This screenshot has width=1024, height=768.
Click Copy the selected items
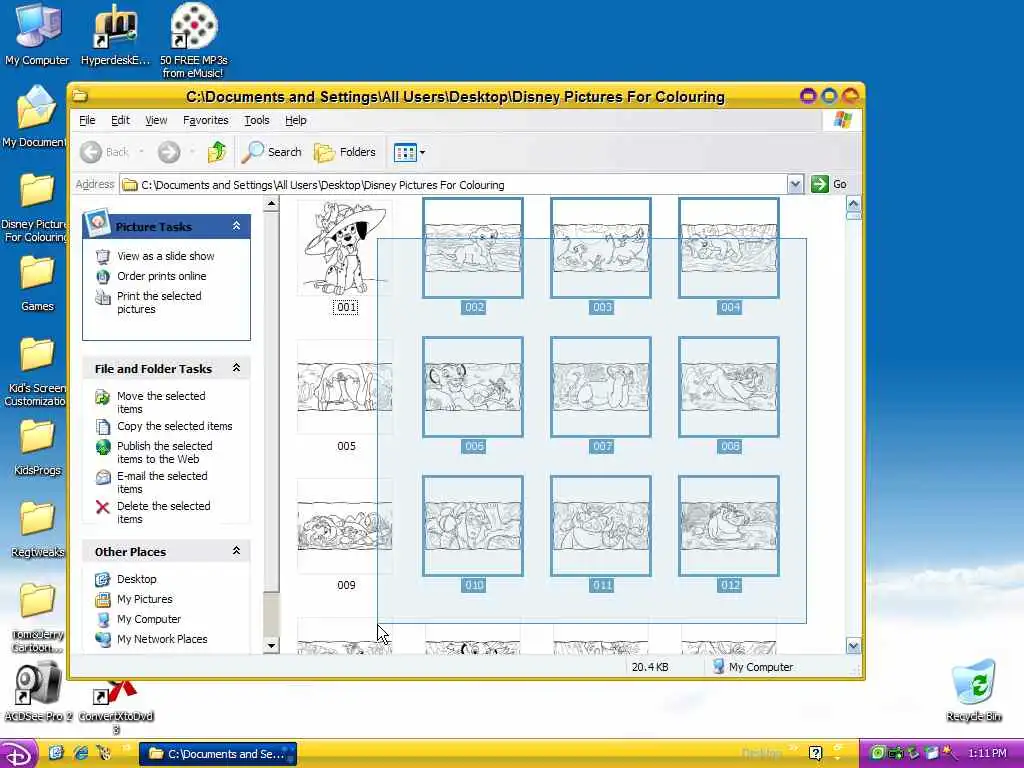tap(174, 426)
